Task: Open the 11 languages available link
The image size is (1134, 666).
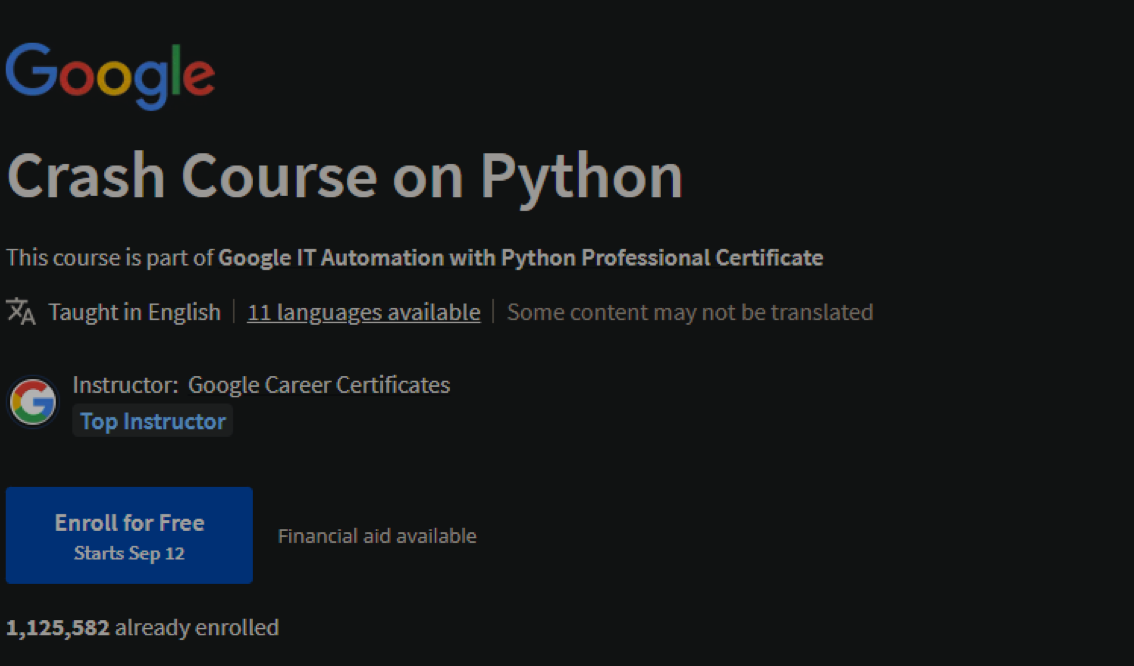Action: pyautogui.click(x=364, y=312)
